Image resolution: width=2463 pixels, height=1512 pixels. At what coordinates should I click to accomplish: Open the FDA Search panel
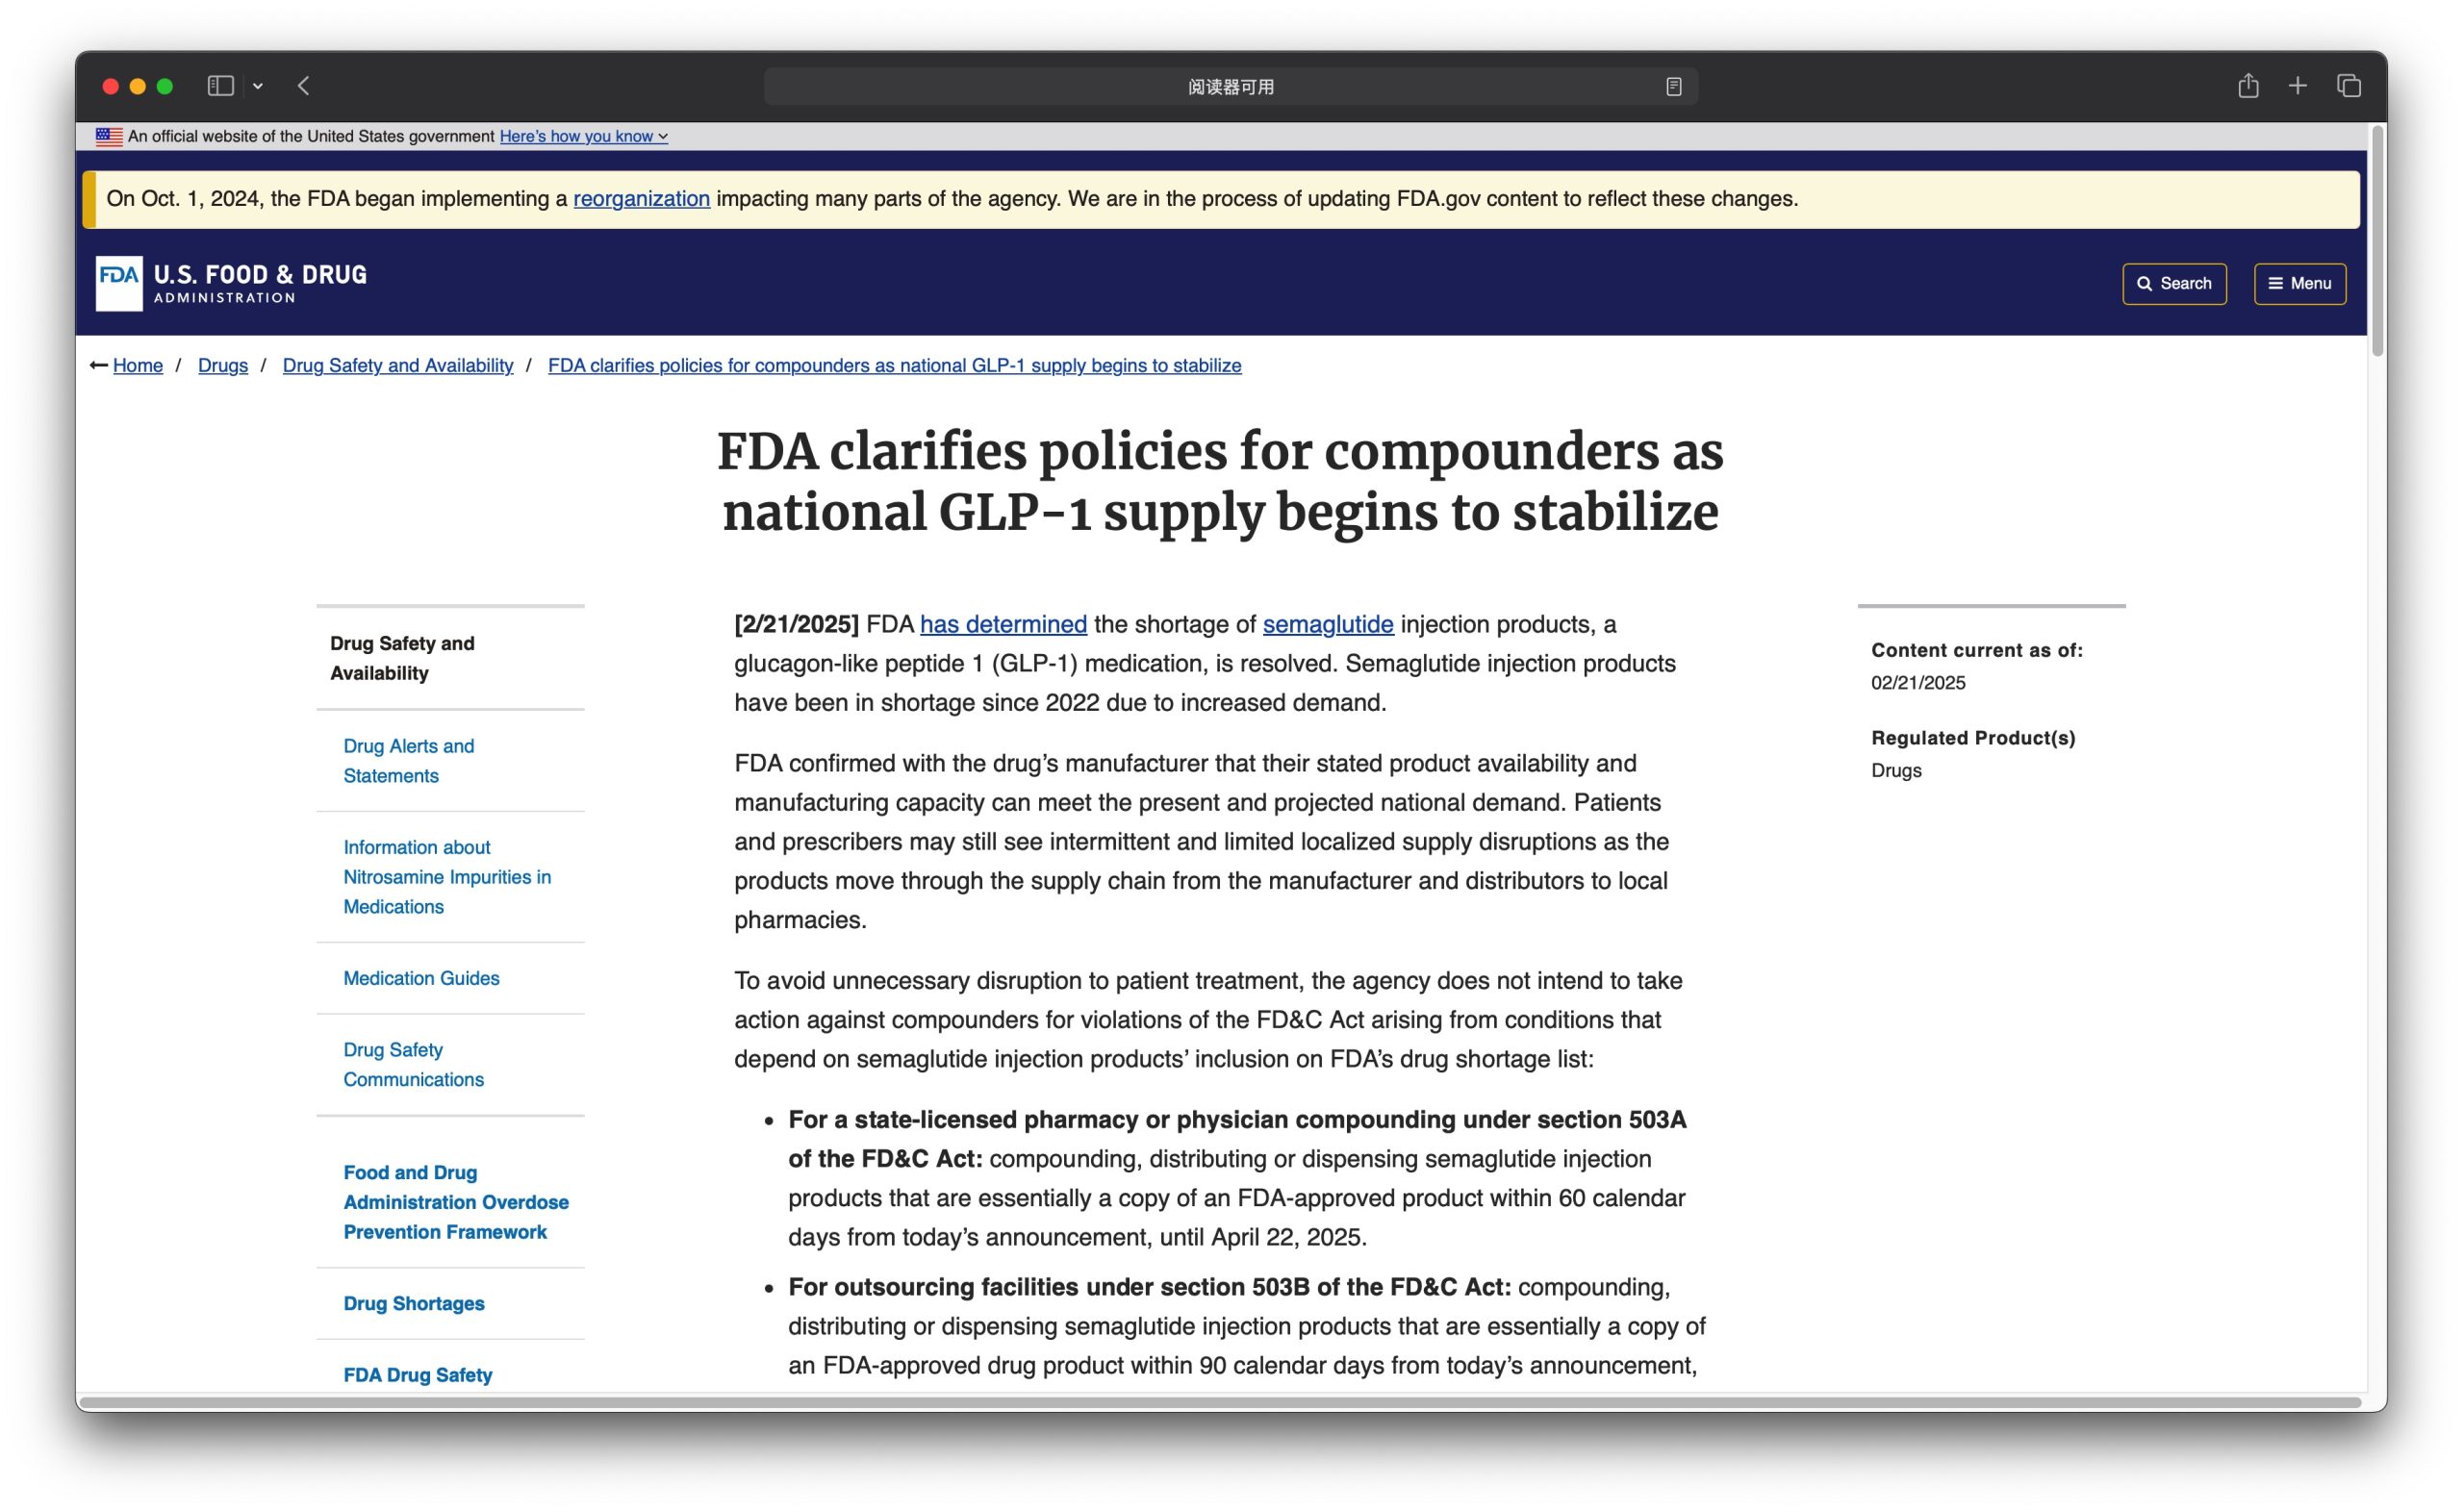(x=2174, y=283)
